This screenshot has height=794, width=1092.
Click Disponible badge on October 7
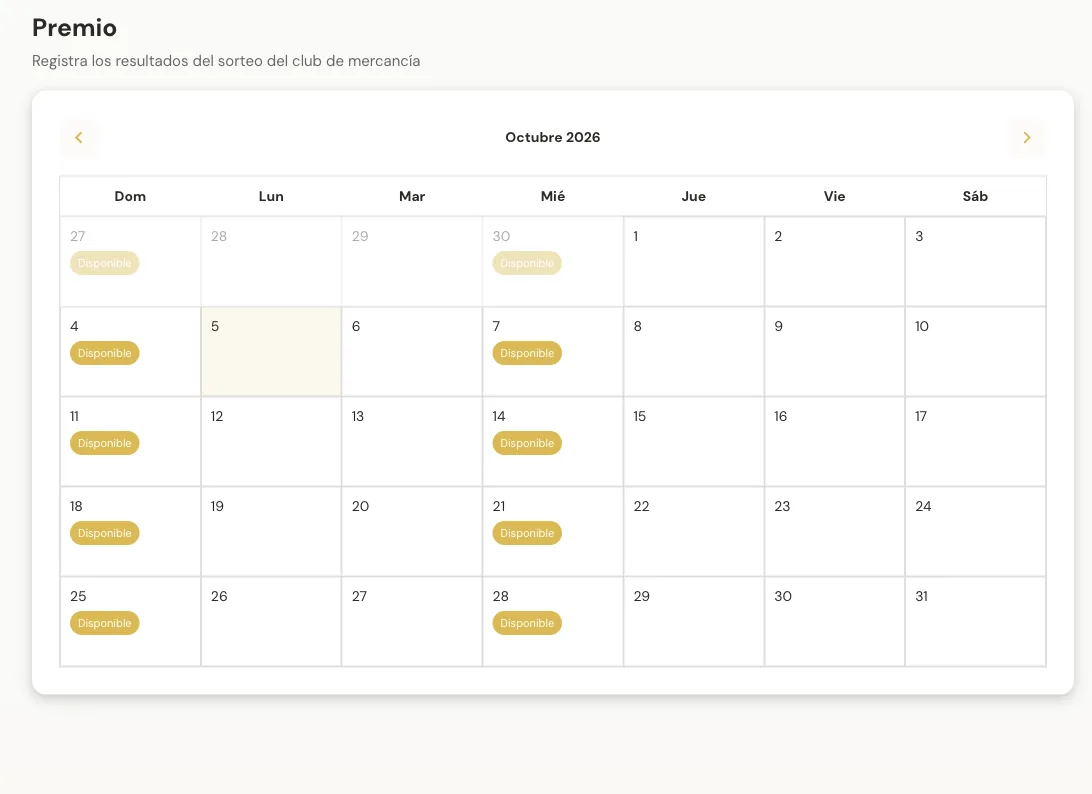pyautogui.click(x=526, y=353)
